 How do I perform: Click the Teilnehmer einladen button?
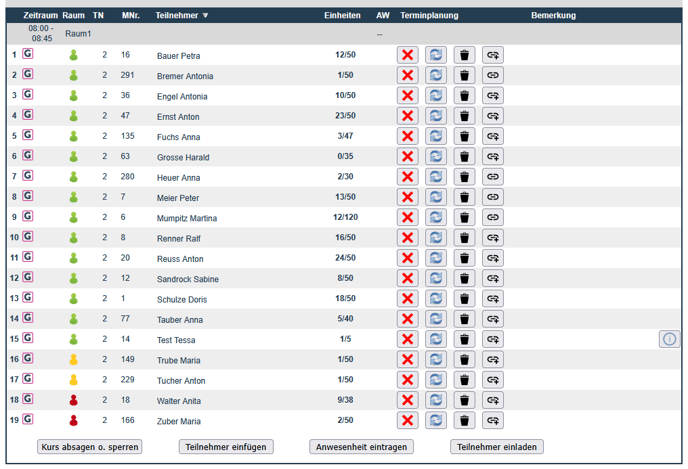(x=497, y=447)
